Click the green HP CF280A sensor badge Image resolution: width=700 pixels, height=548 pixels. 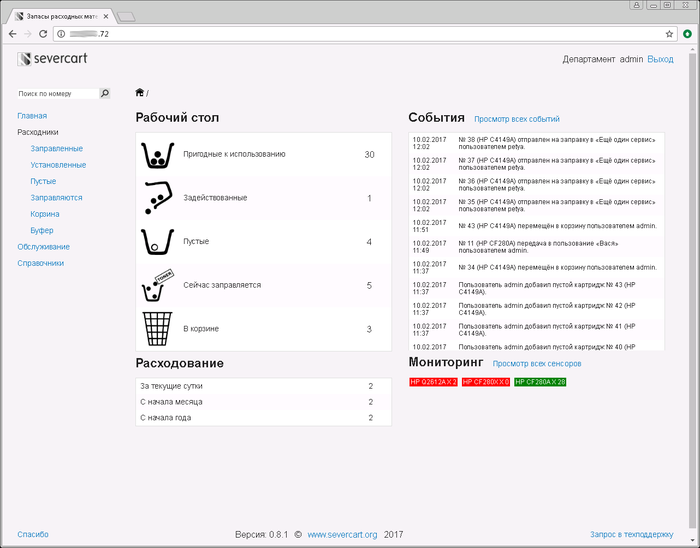pyautogui.click(x=540, y=382)
